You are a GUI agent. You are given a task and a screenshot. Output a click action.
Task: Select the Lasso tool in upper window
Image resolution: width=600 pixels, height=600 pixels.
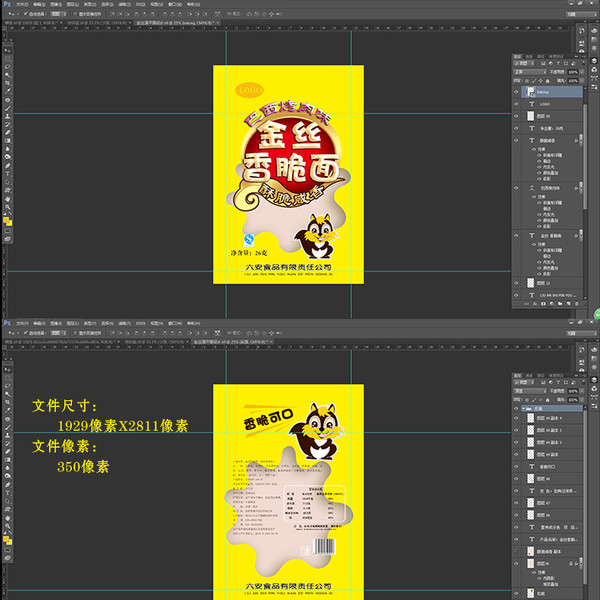pyautogui.click(x=7, y=67)
